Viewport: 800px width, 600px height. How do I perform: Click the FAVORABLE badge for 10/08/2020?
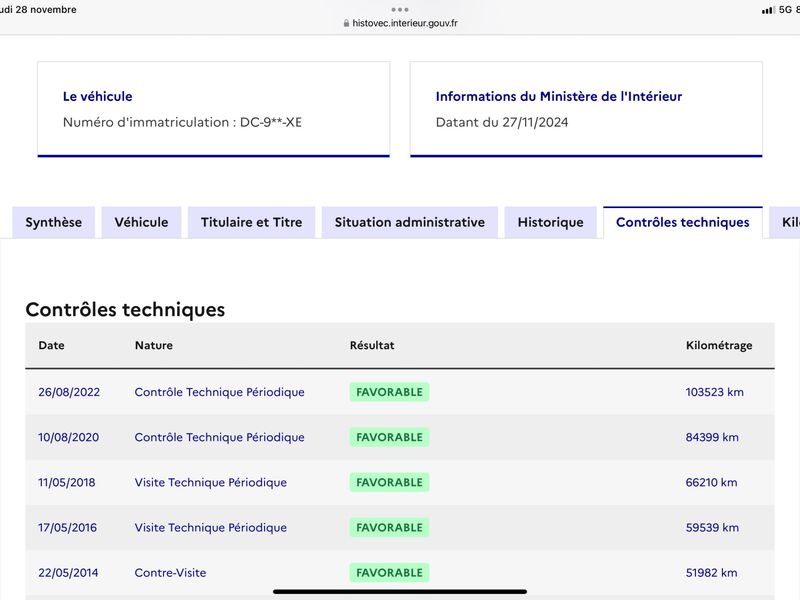(x=389, y=437)
